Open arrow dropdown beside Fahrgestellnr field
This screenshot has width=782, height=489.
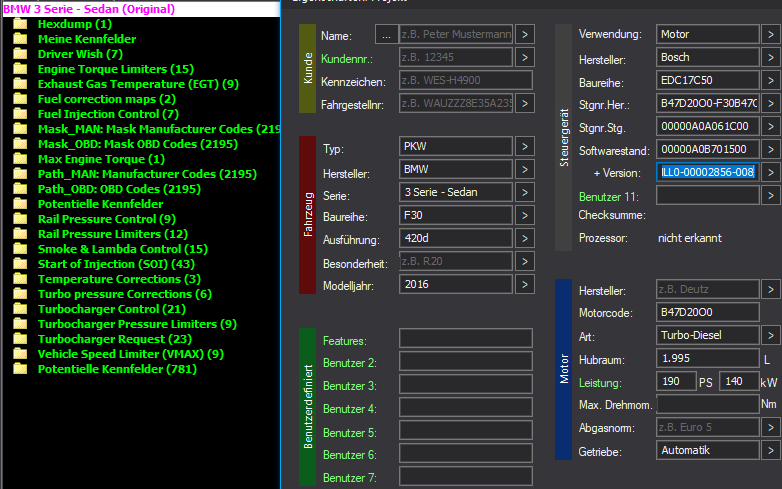(x=525, y=103)
